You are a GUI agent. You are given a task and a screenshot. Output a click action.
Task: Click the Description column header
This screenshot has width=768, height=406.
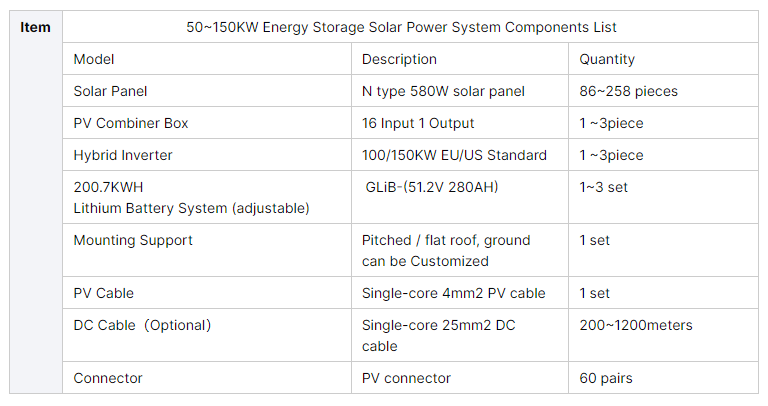(460, 59)
